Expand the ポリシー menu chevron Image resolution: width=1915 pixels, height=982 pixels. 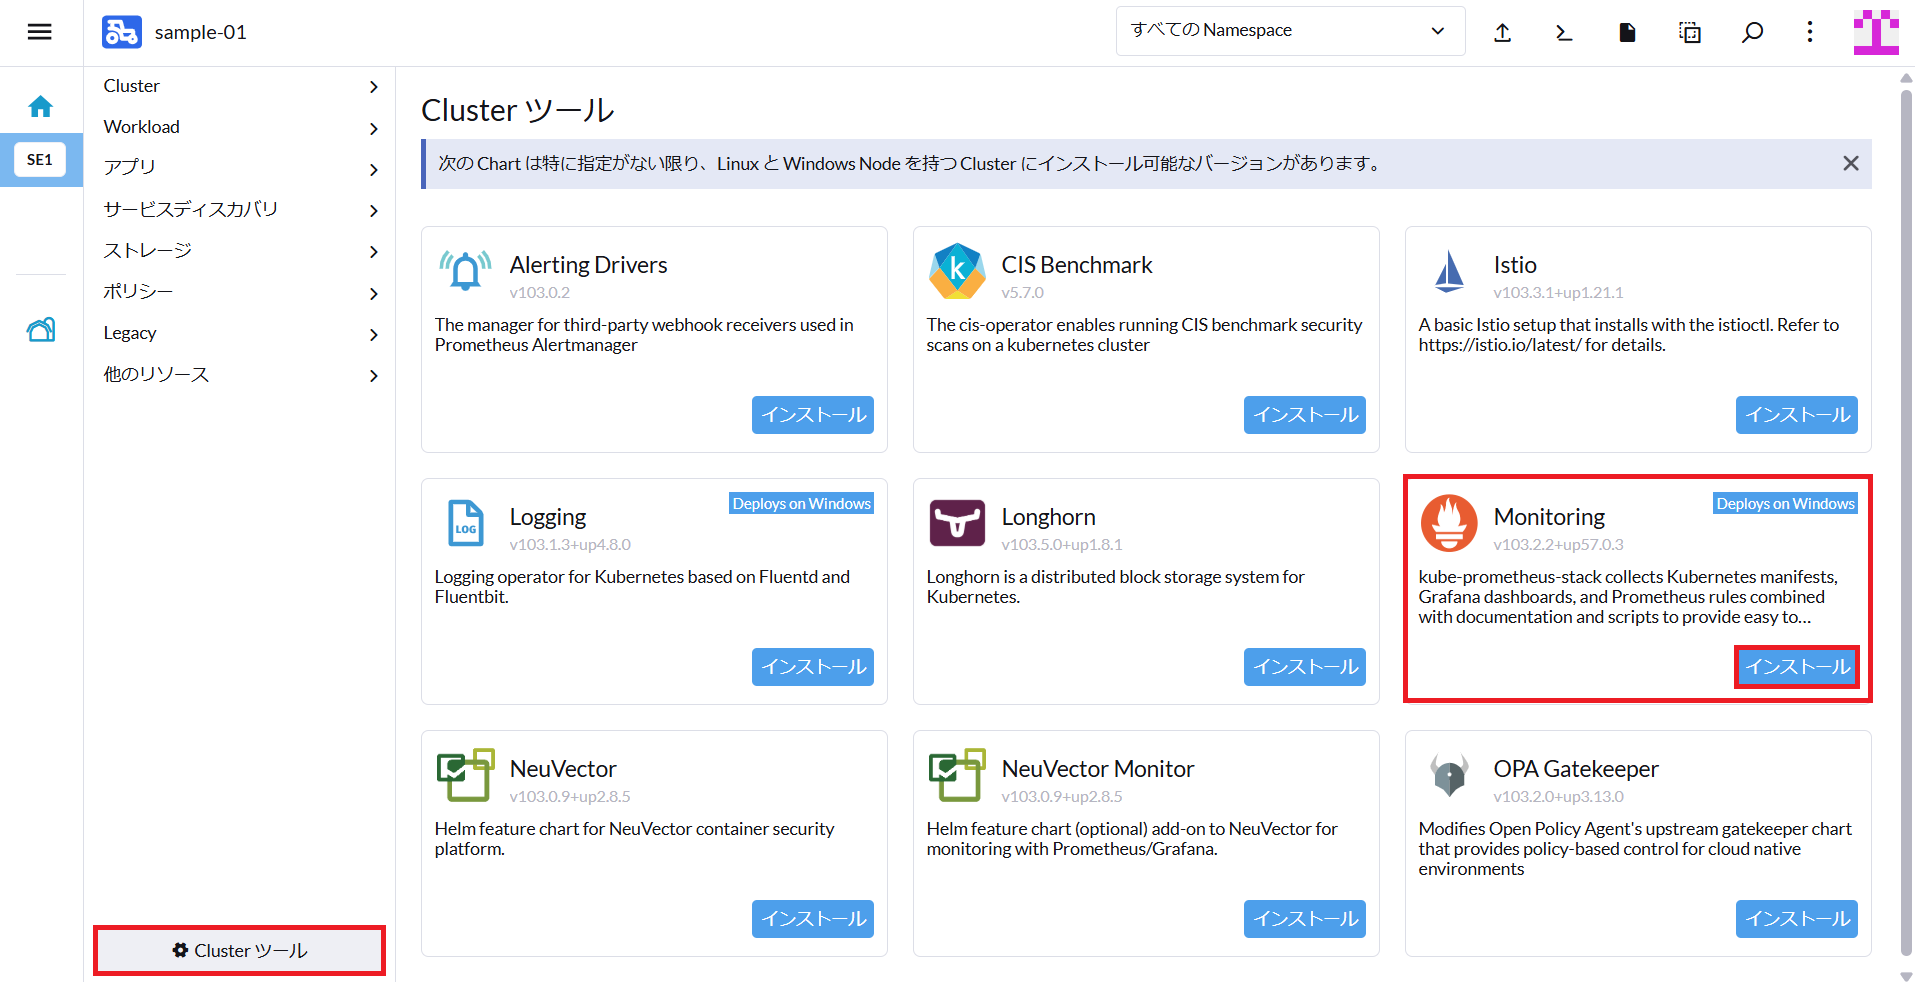(x=374, y=293)
